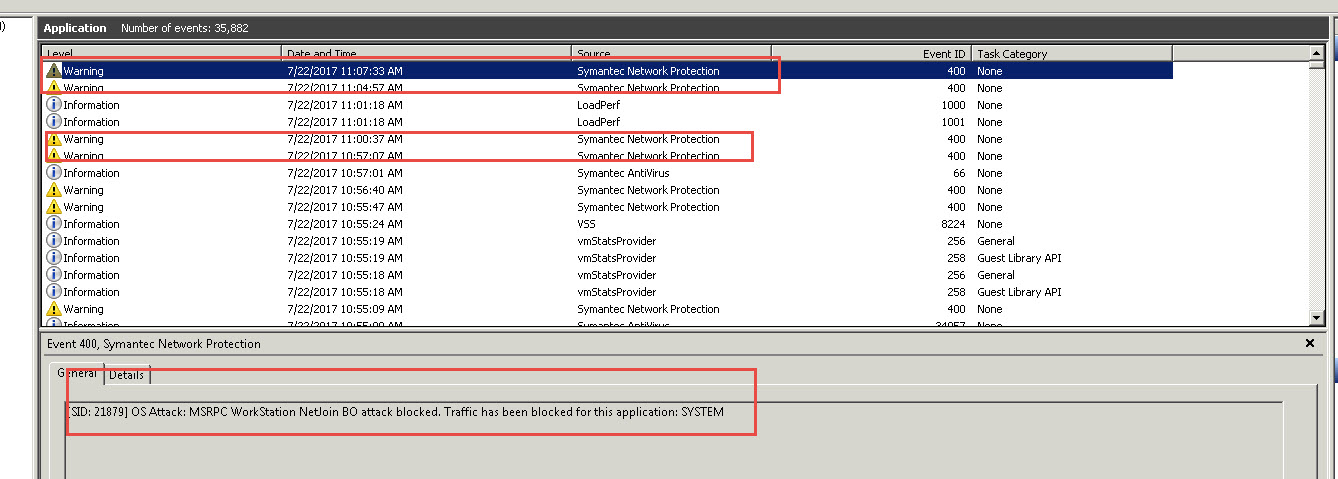Image resolution: width=1338 pixels, height=479 pixels.
Task: Sort events by Date and Time header
Action: (x=427, y=53)
